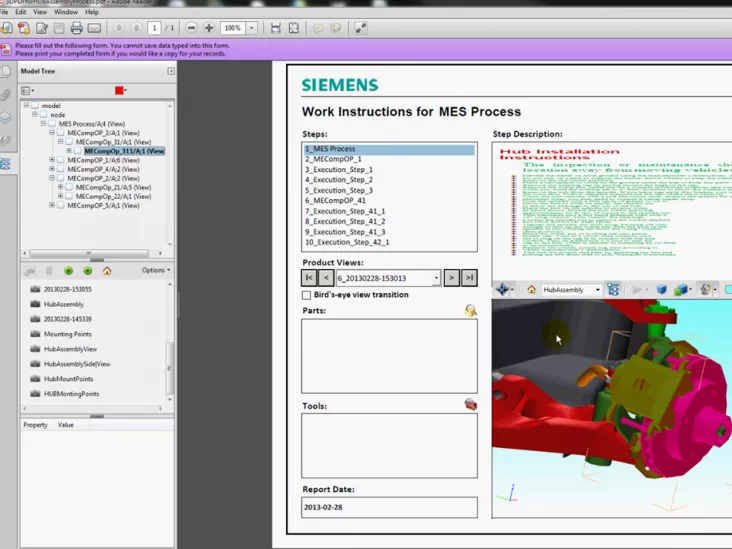
Task: Click the home default view icon in views panel
Action: pos(107,270)
